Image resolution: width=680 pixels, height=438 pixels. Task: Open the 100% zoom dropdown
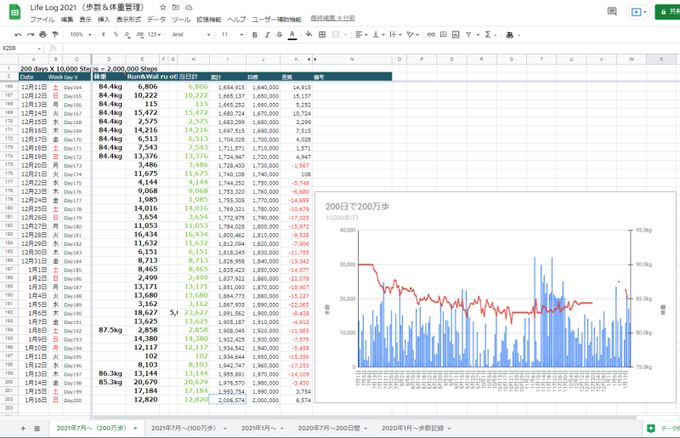tap(81, 34)
